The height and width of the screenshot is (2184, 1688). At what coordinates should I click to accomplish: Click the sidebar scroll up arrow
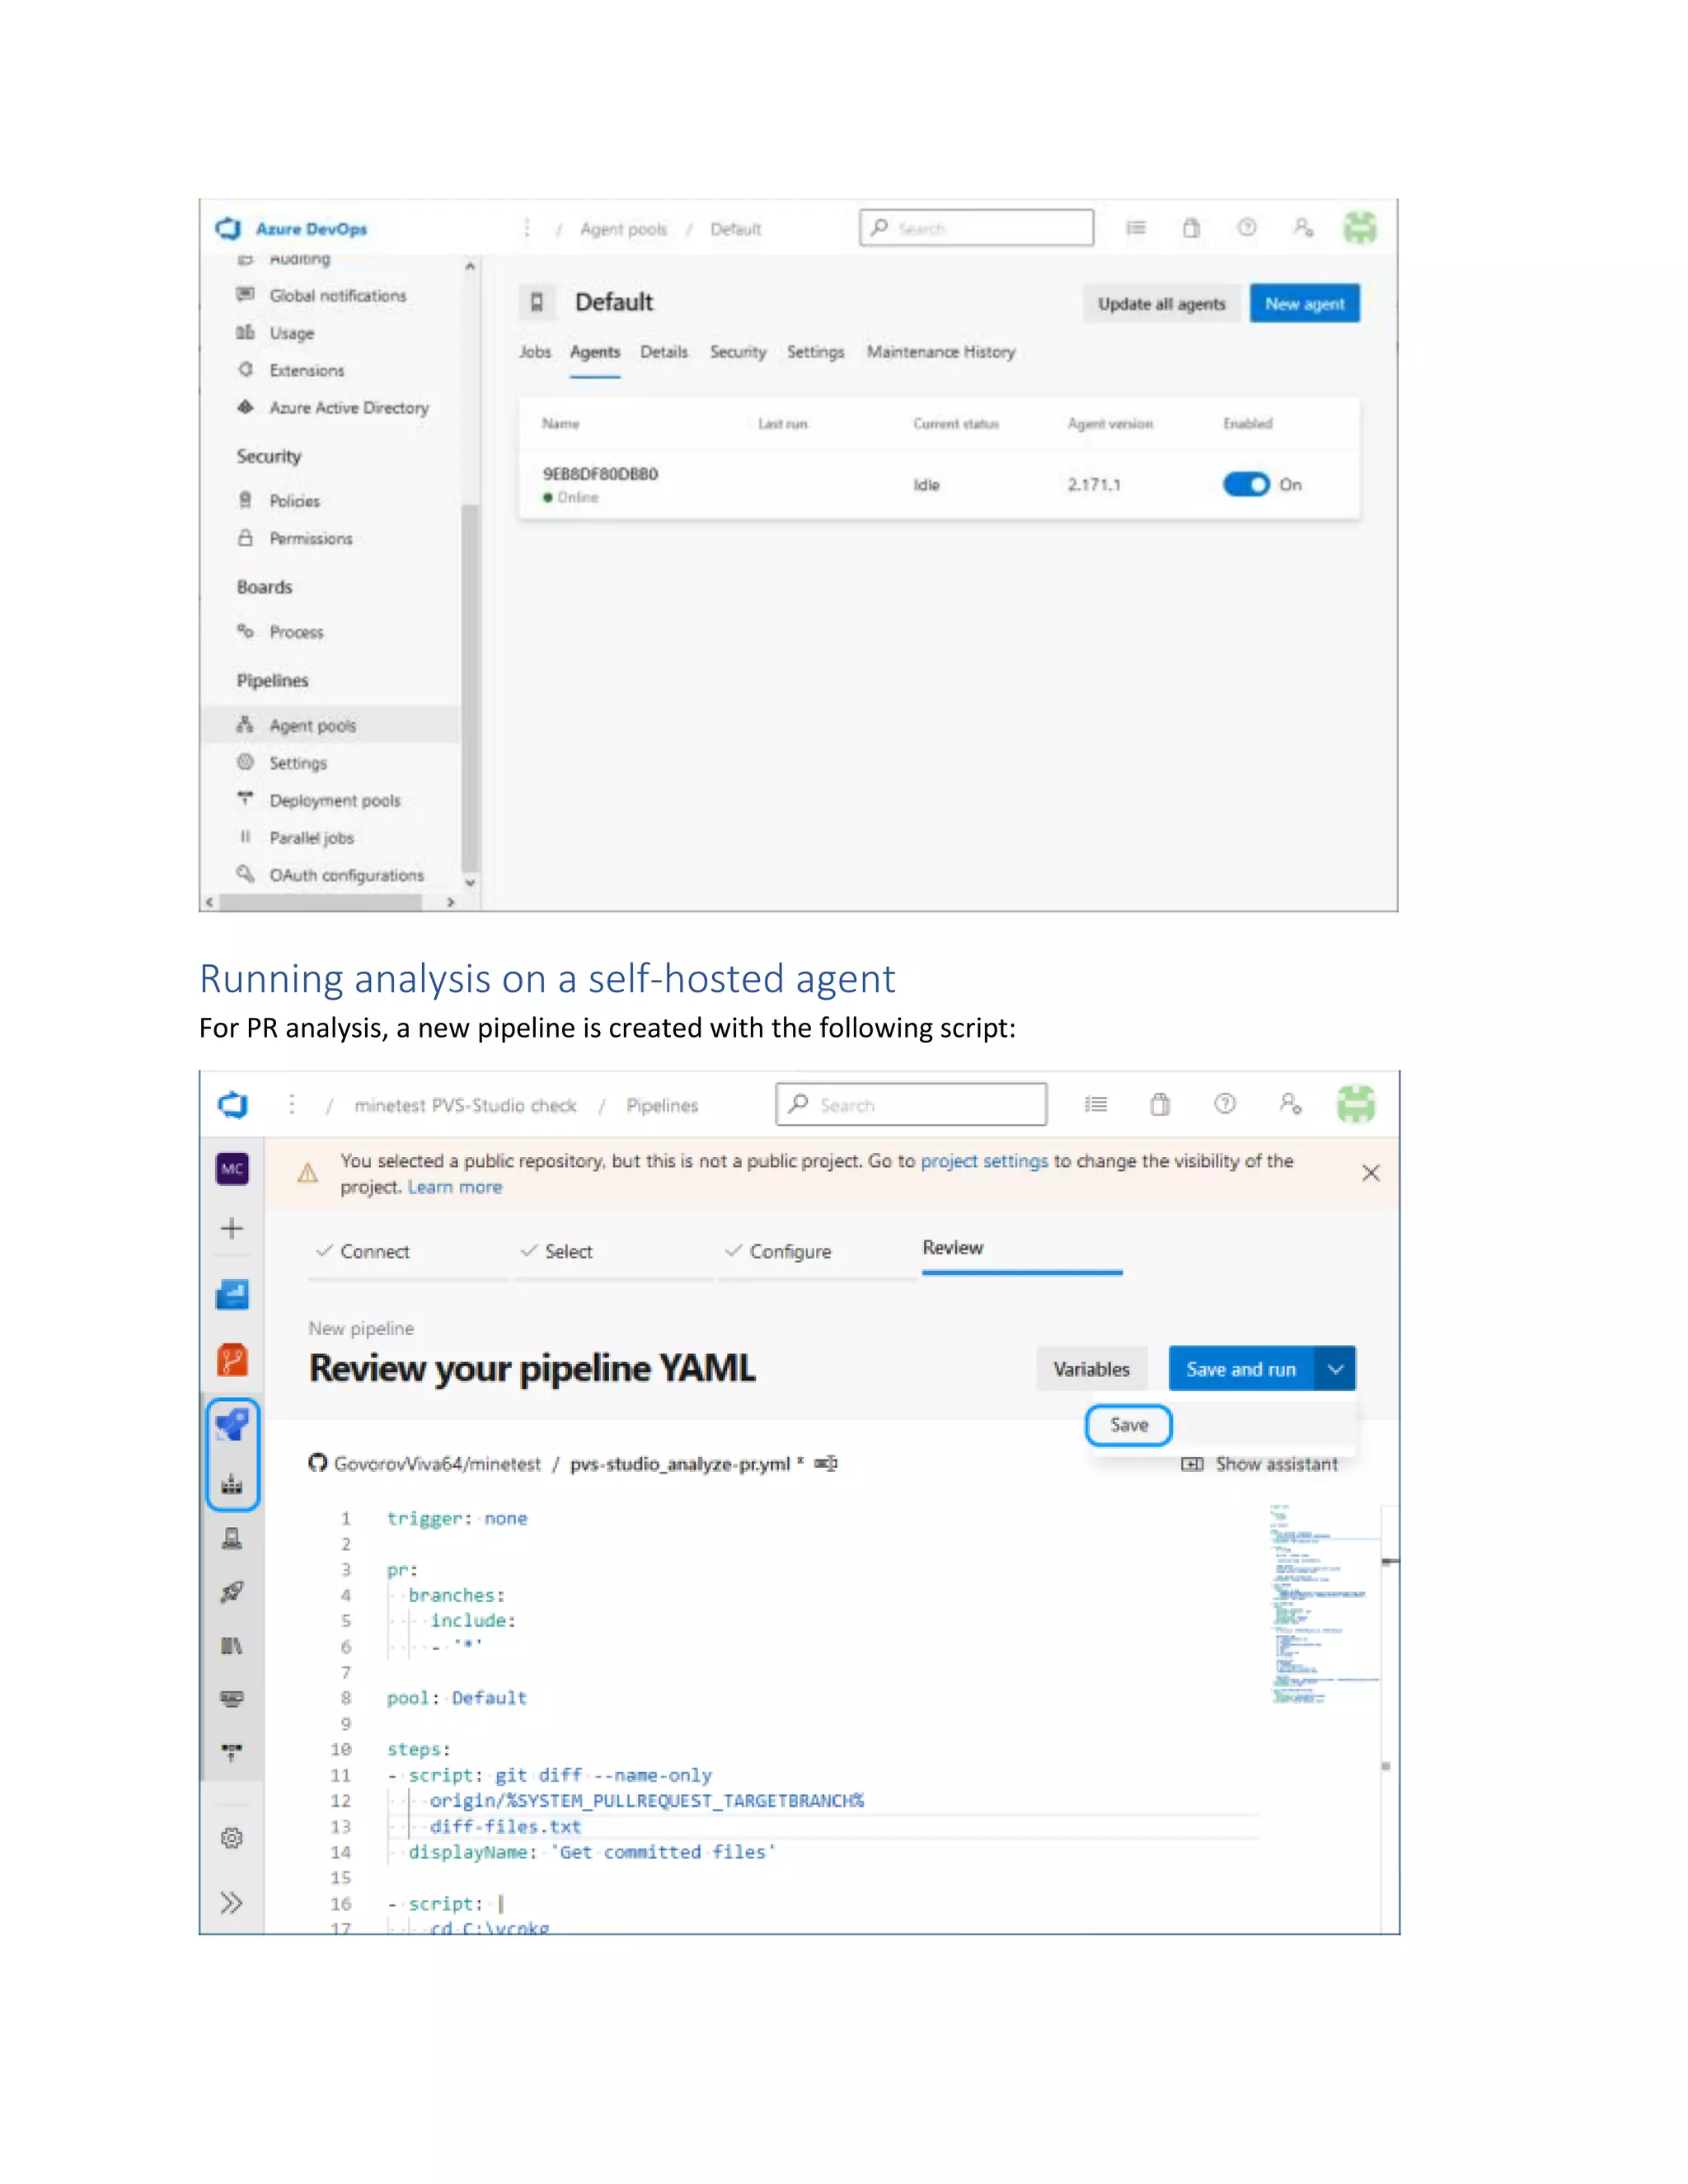tap(469, 266)
